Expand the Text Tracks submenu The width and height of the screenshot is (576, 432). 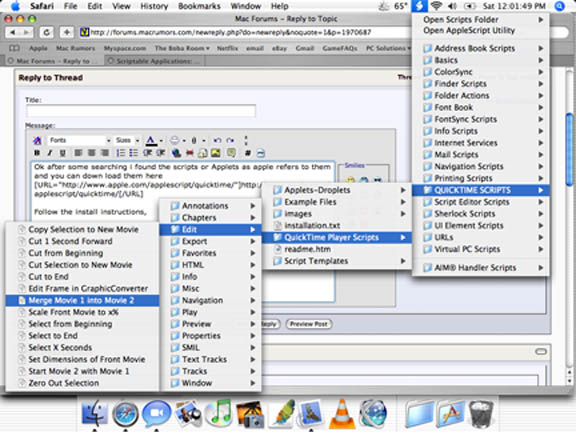[x=210, y=360]
